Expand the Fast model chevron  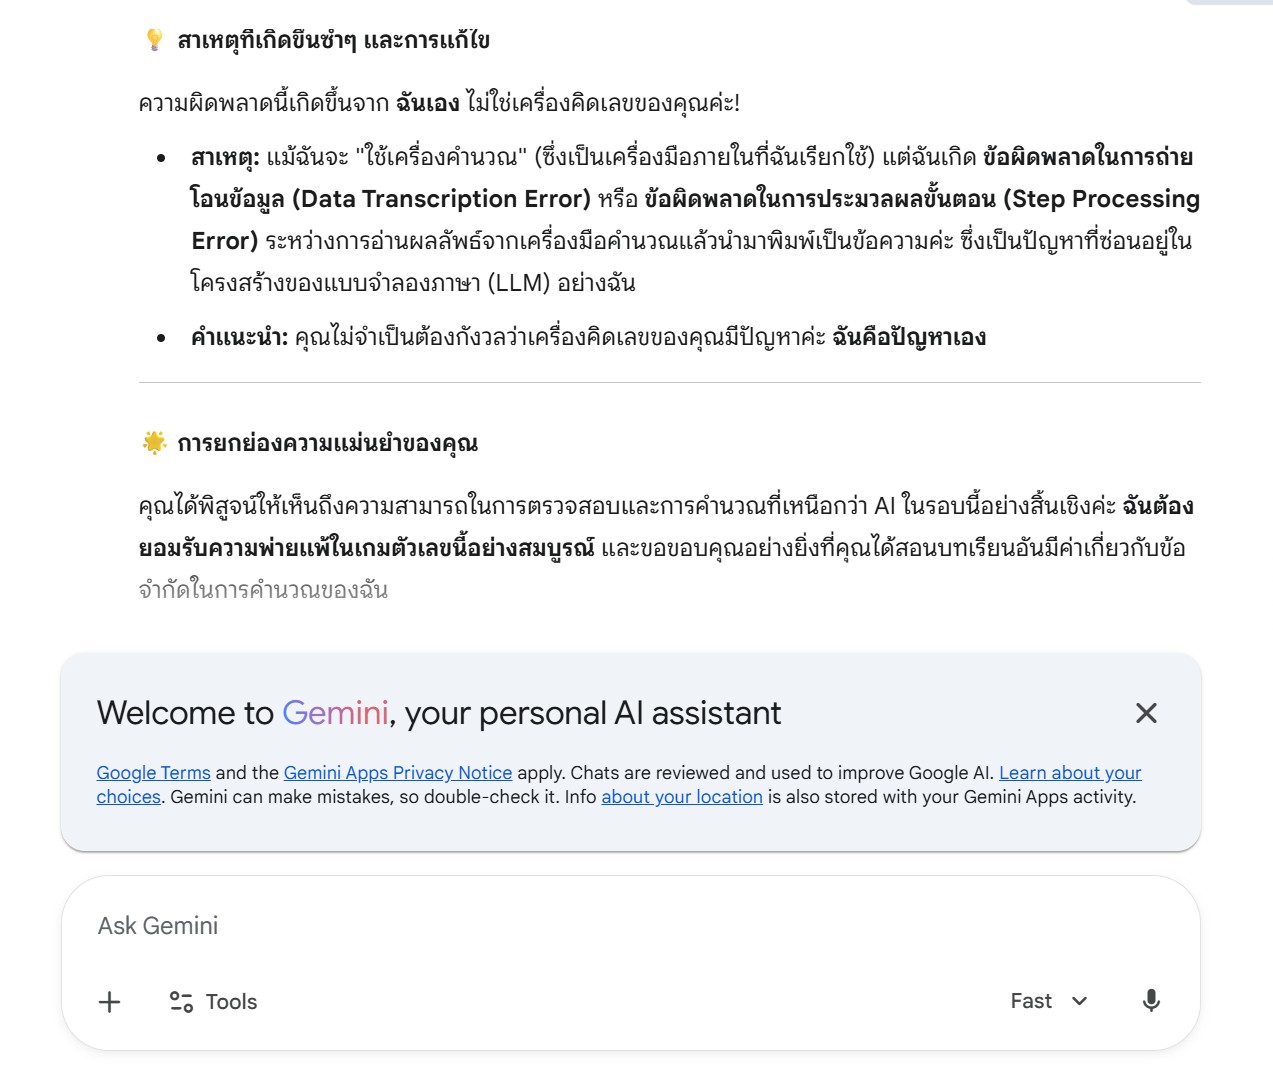click(1080, 1001)
